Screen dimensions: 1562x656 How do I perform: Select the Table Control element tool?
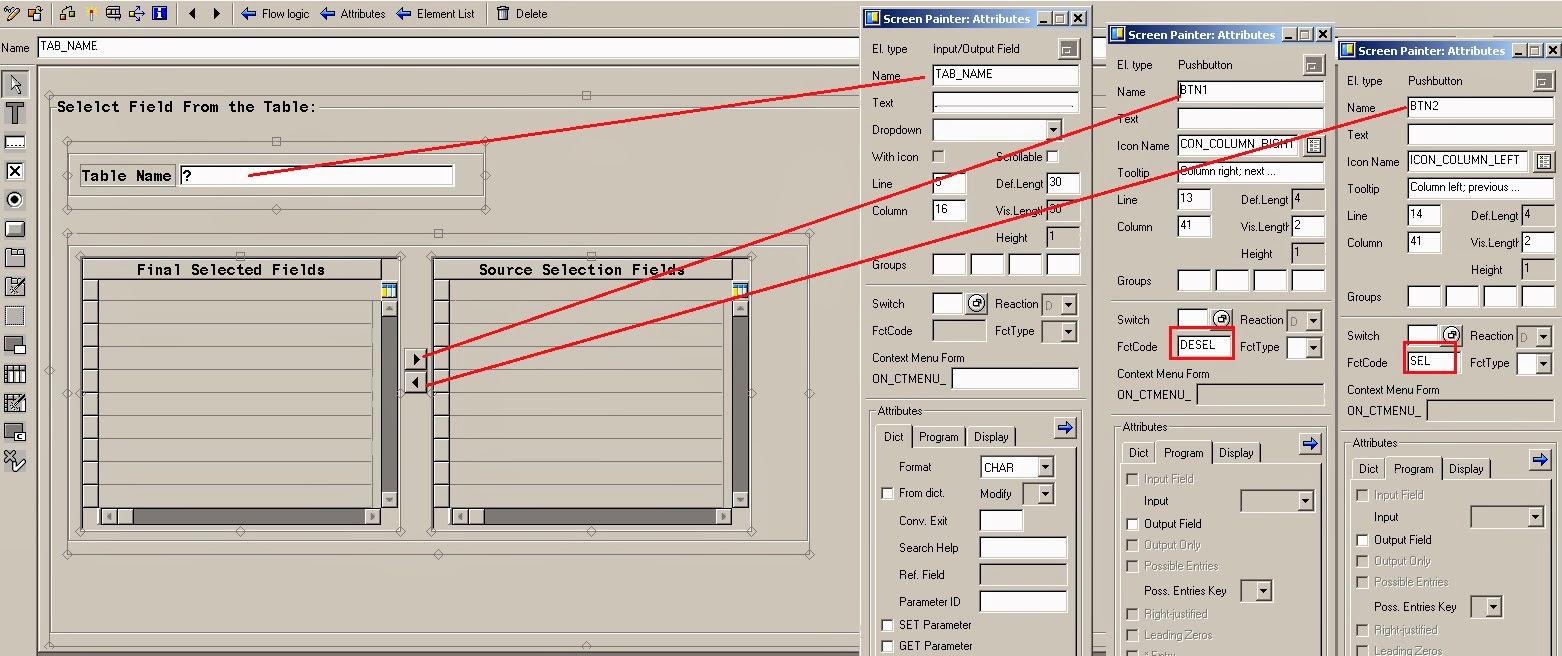pyautogui.click(x=15, y=375)
